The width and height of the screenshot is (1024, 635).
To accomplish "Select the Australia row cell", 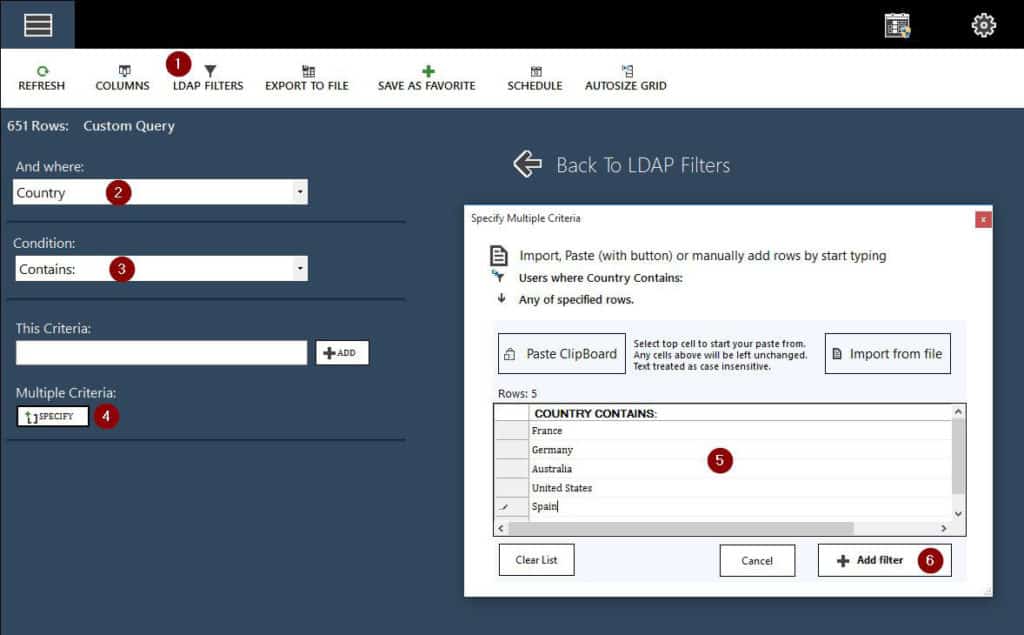I will (x=740, y=468).
